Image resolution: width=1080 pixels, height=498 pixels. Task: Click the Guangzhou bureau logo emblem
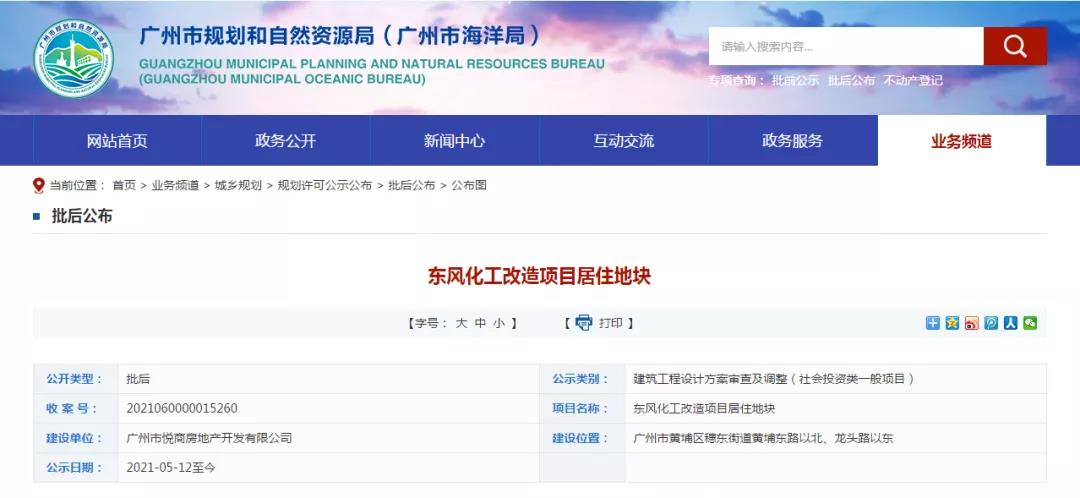tap(75, 60)
